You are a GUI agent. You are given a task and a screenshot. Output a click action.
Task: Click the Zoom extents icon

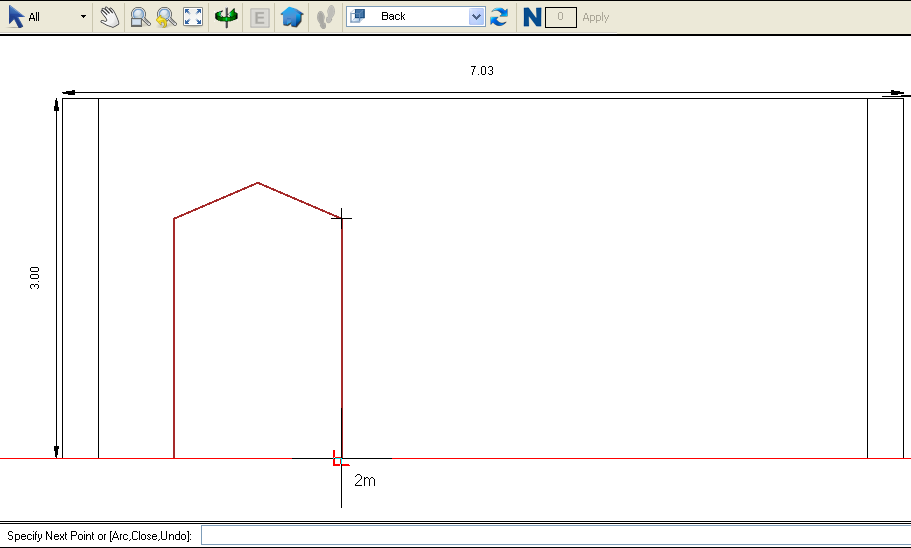click(x=193, y=17)
